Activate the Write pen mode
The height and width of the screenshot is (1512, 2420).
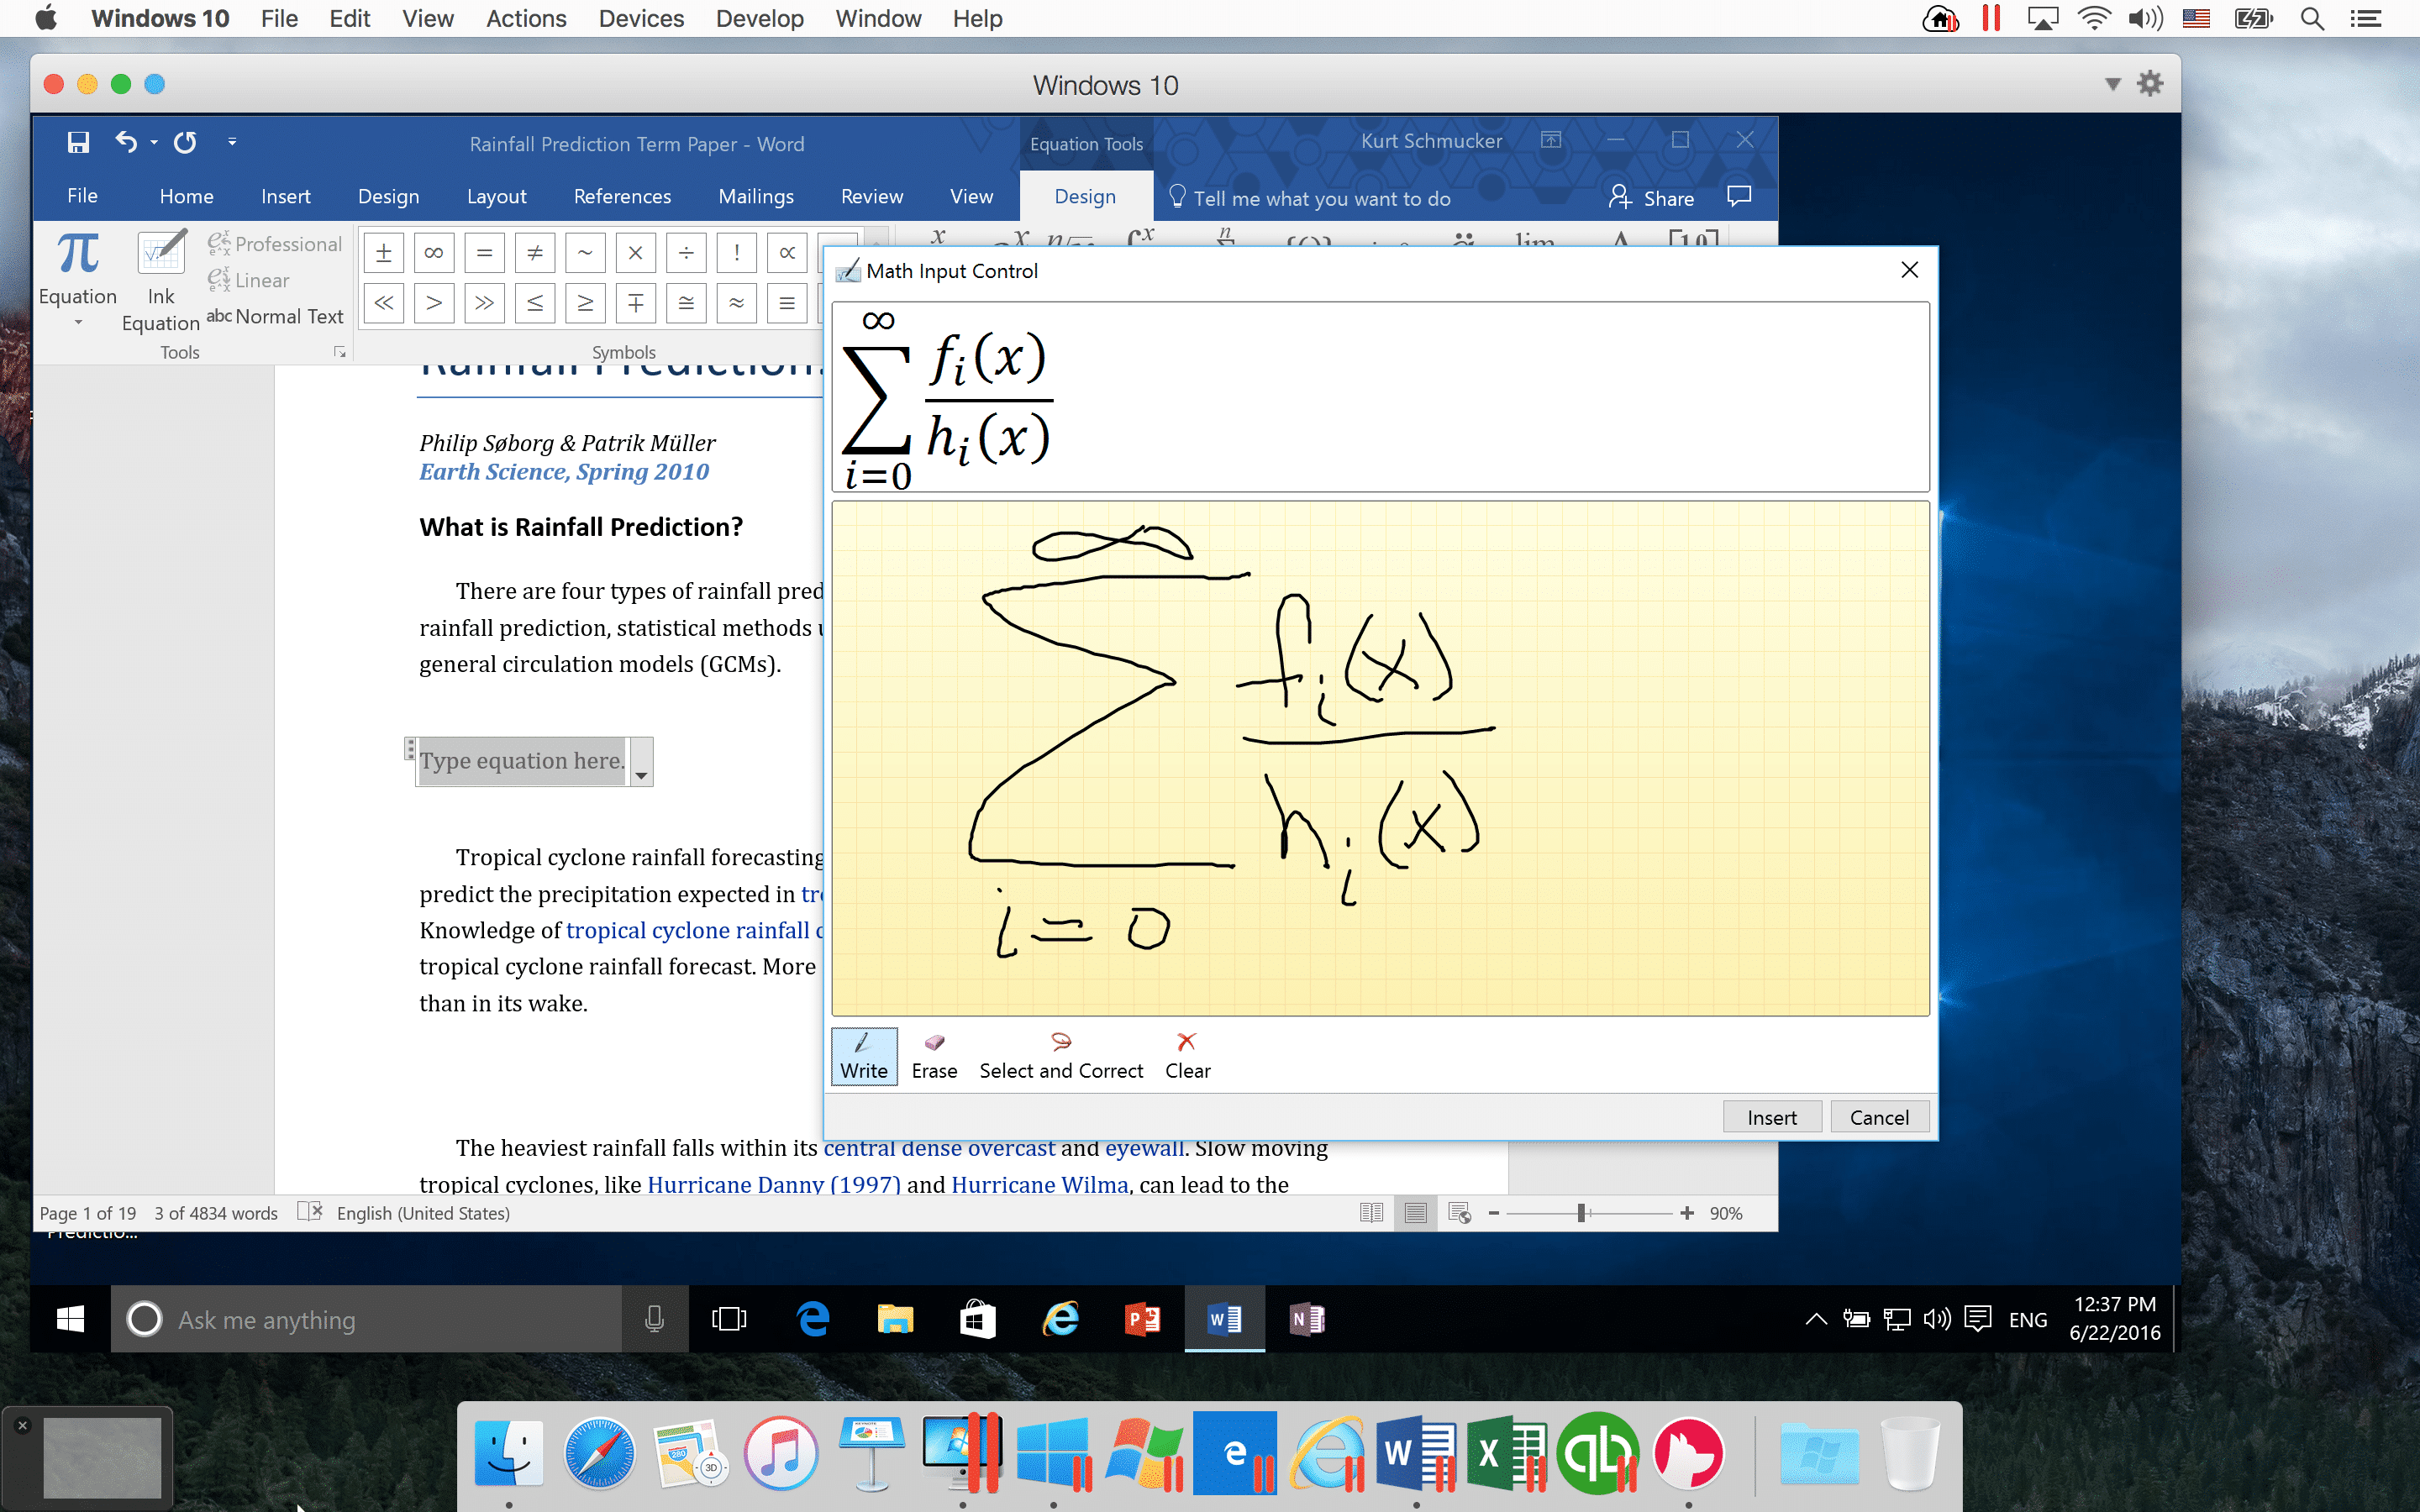863,1056
